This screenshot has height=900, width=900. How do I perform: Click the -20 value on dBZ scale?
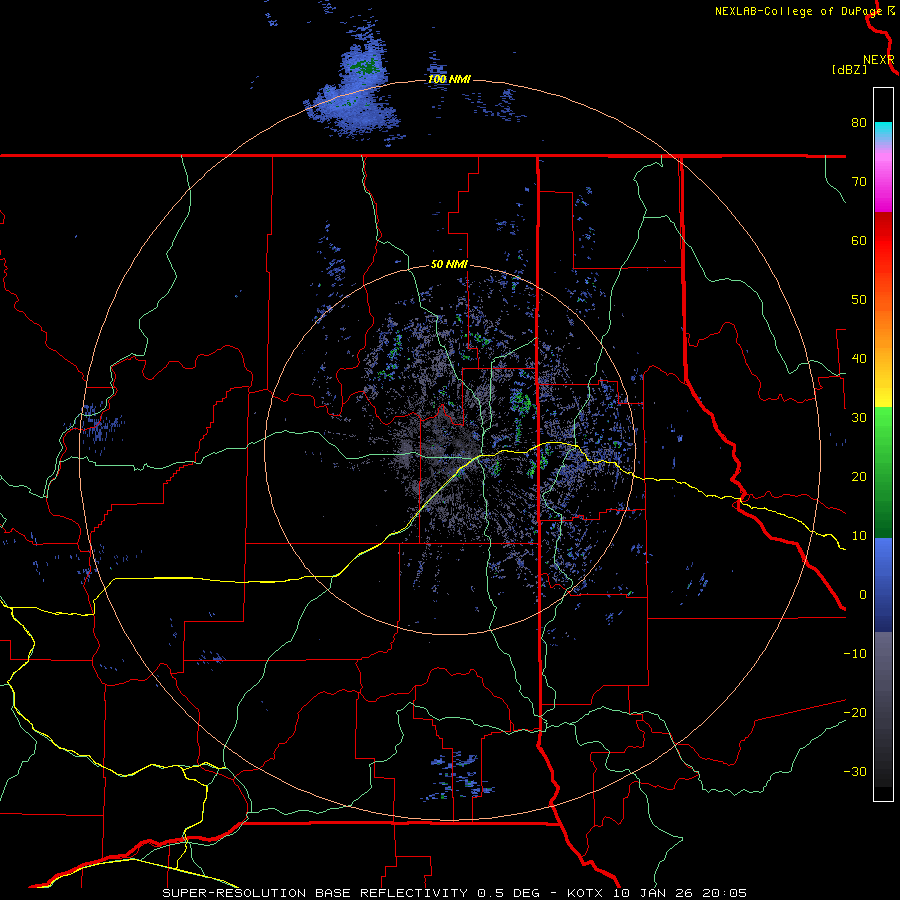tap(855, 712)
